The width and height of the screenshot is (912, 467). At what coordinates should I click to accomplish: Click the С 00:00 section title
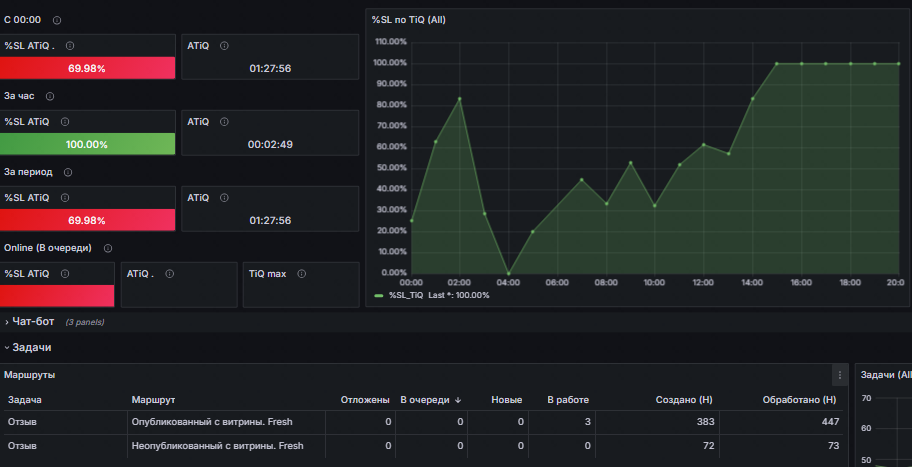[x=23, y=20]
